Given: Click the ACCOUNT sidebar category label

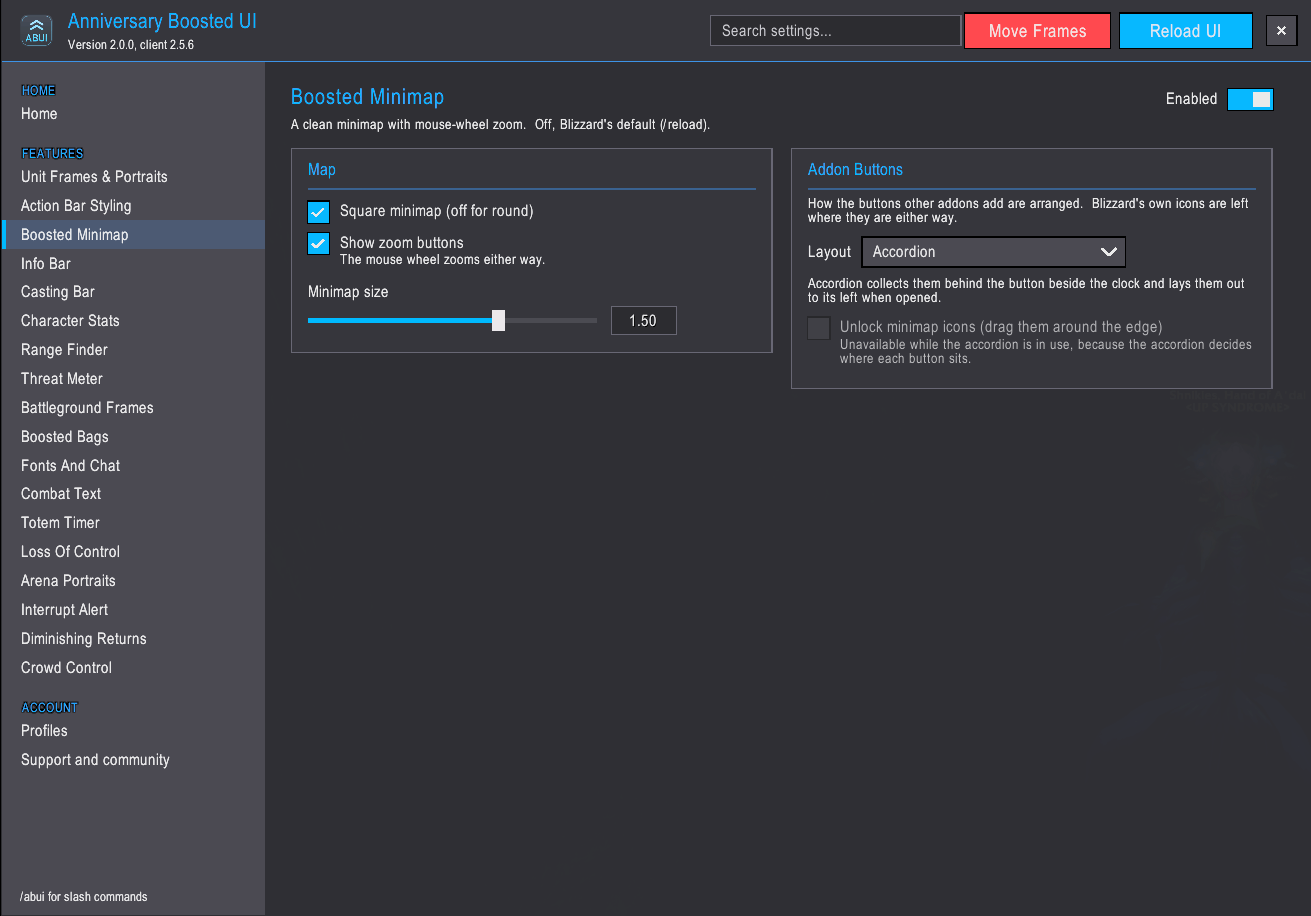Looking at the screenshot, I should point(50,707).
